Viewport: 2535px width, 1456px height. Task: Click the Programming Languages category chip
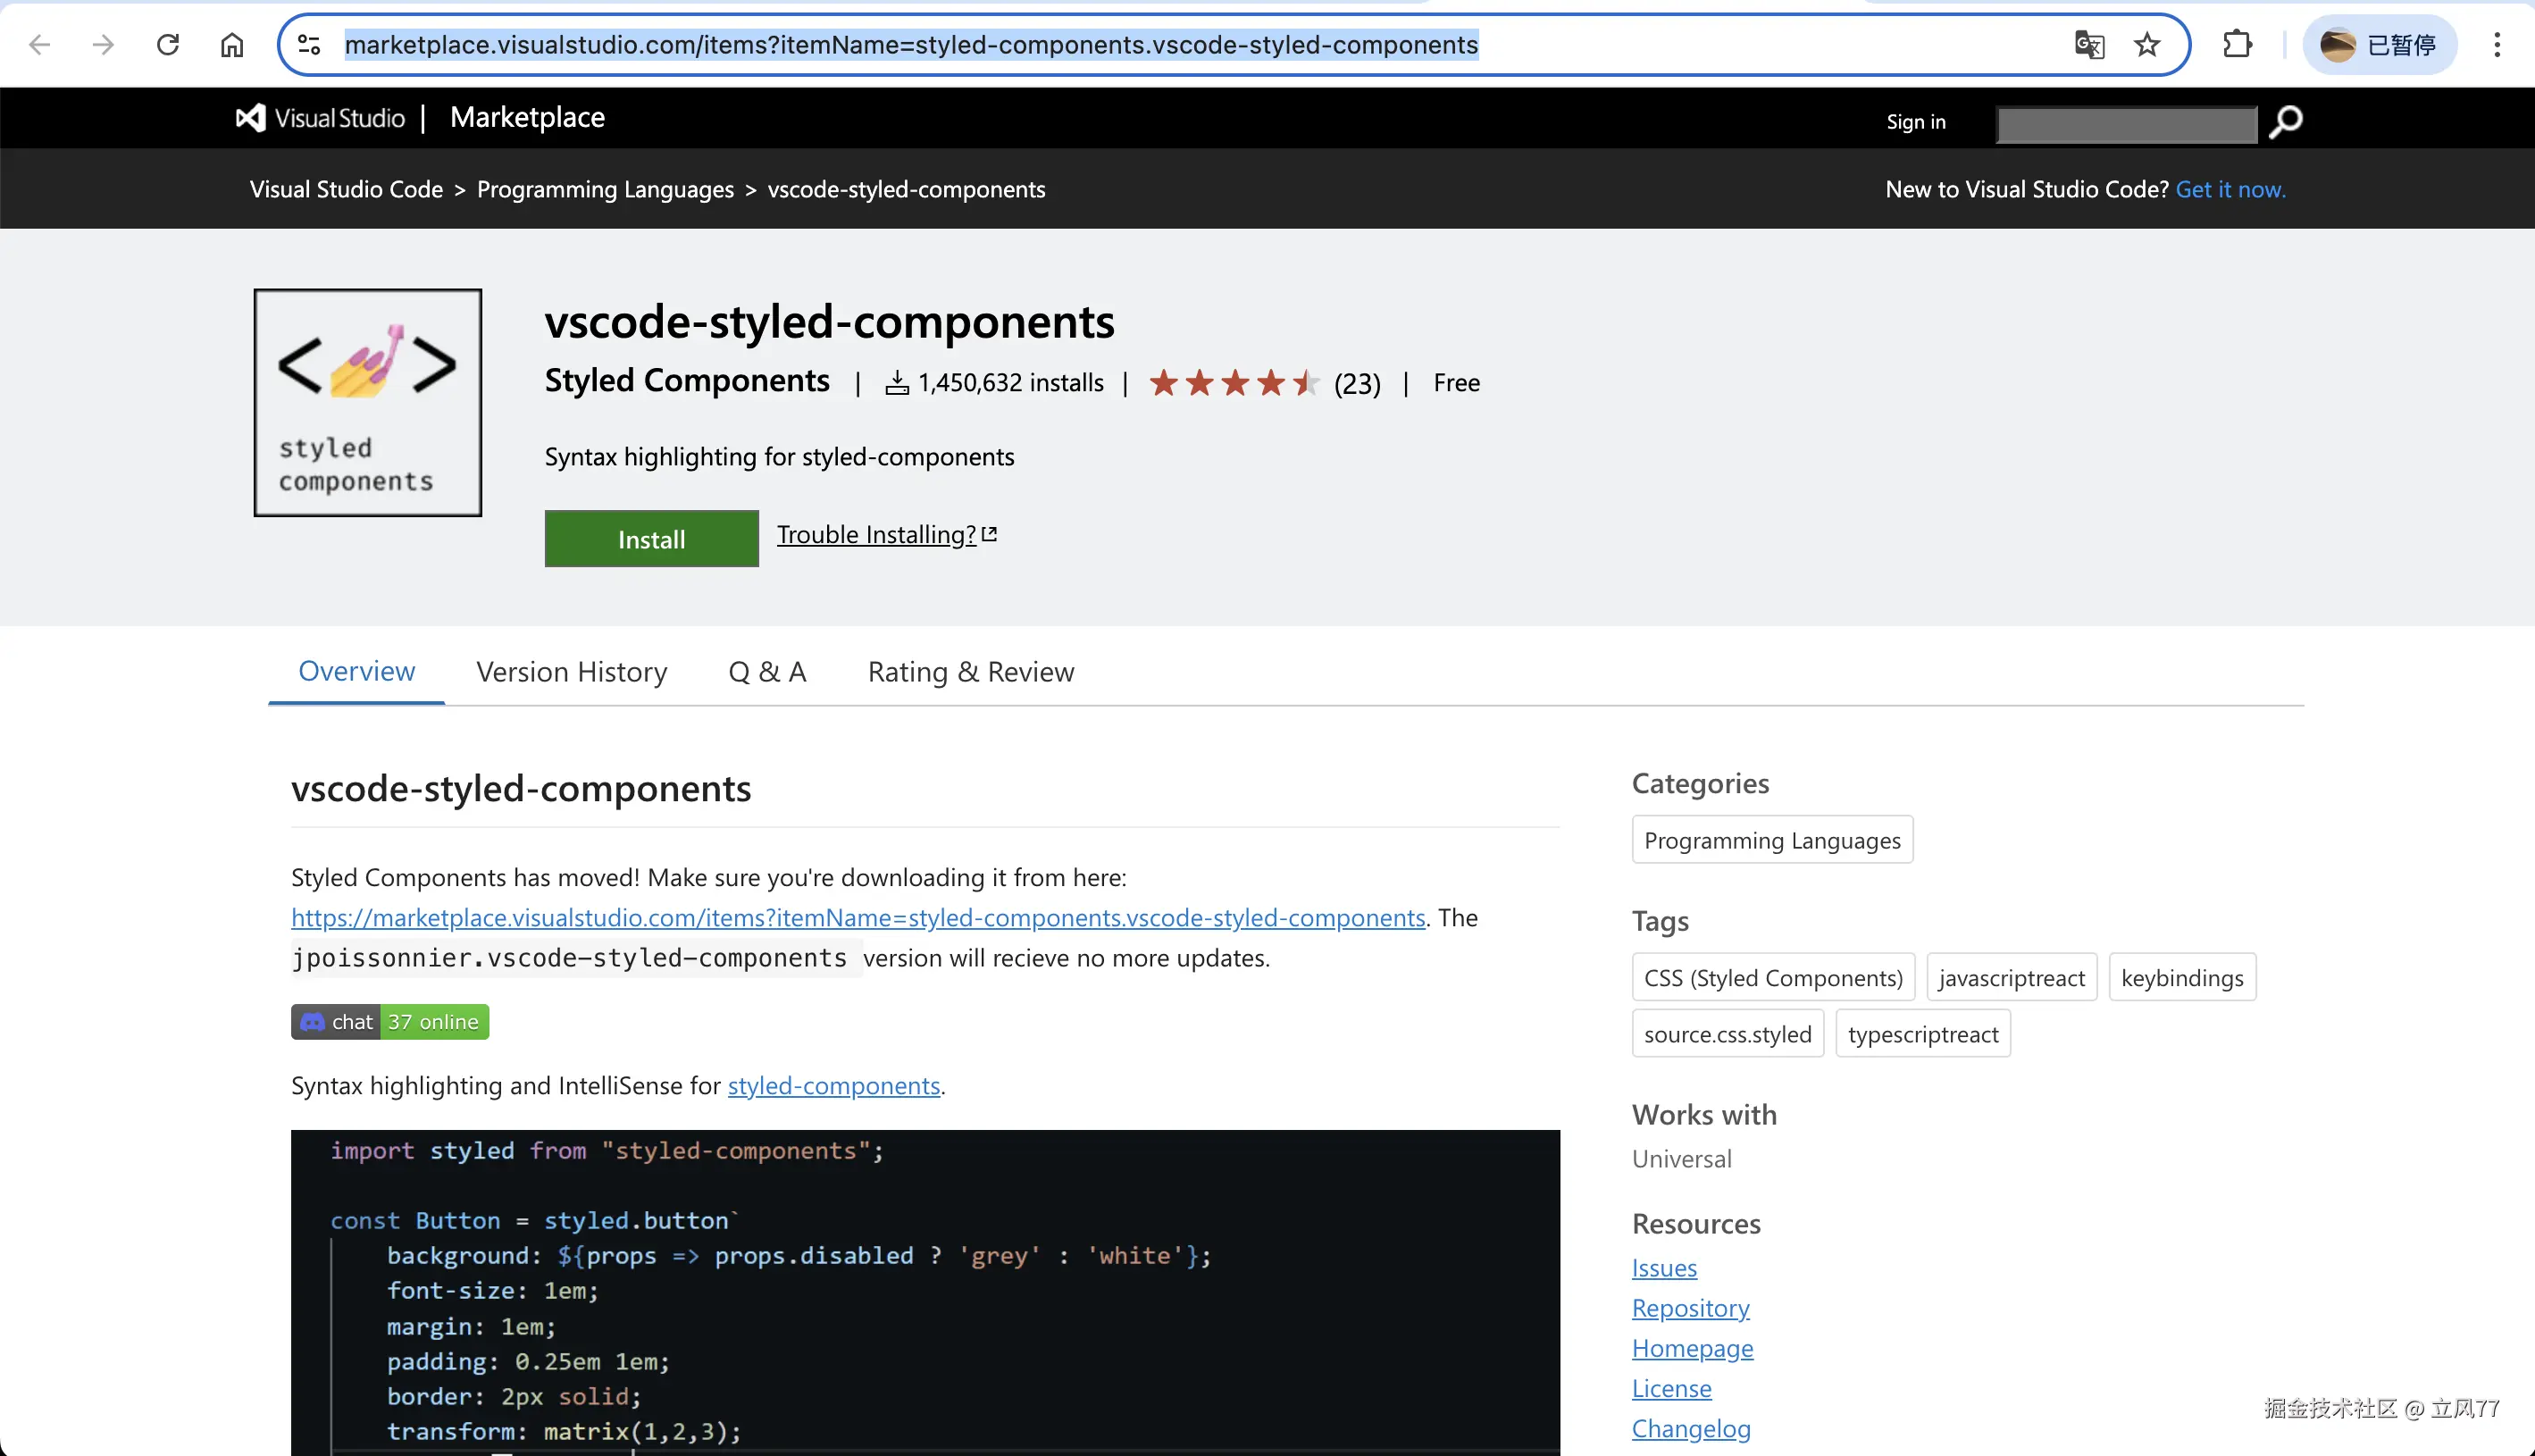click(1772, 840)
